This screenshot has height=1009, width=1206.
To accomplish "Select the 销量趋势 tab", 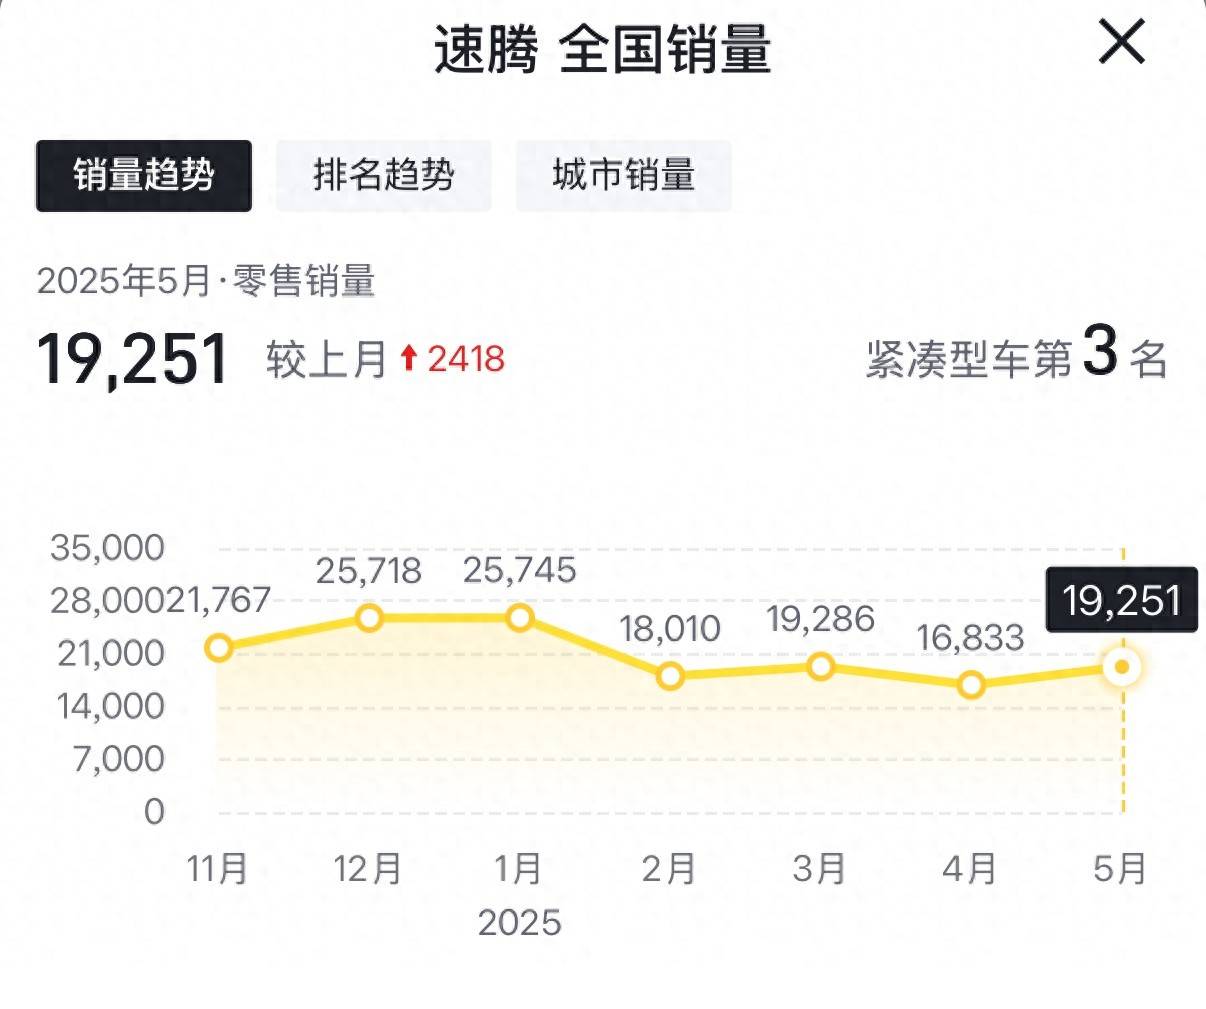I will tap(144, 176).
